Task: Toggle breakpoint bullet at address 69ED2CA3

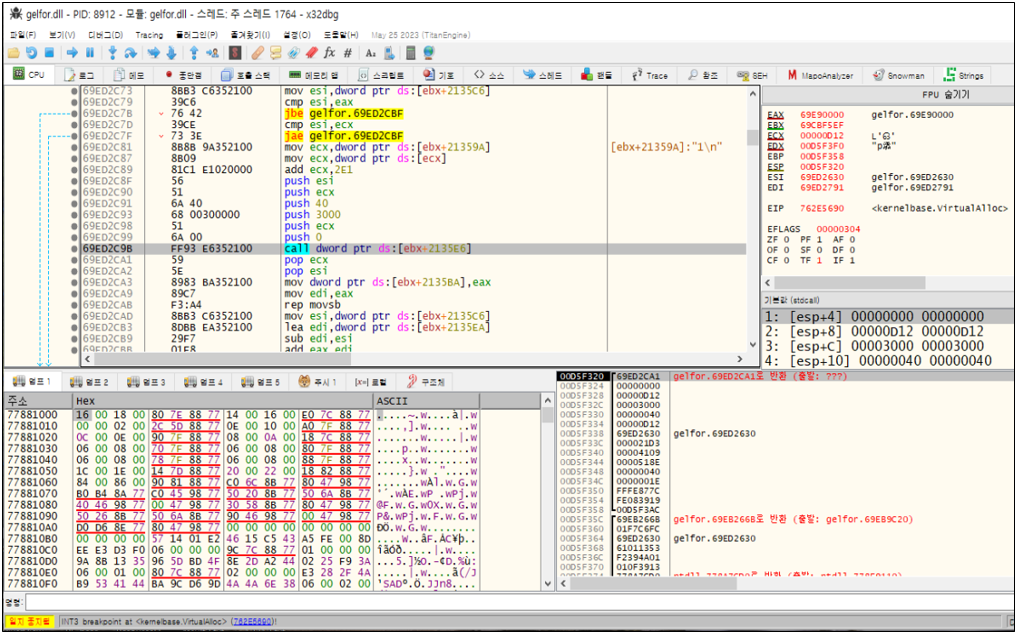Action: (74, 282)
